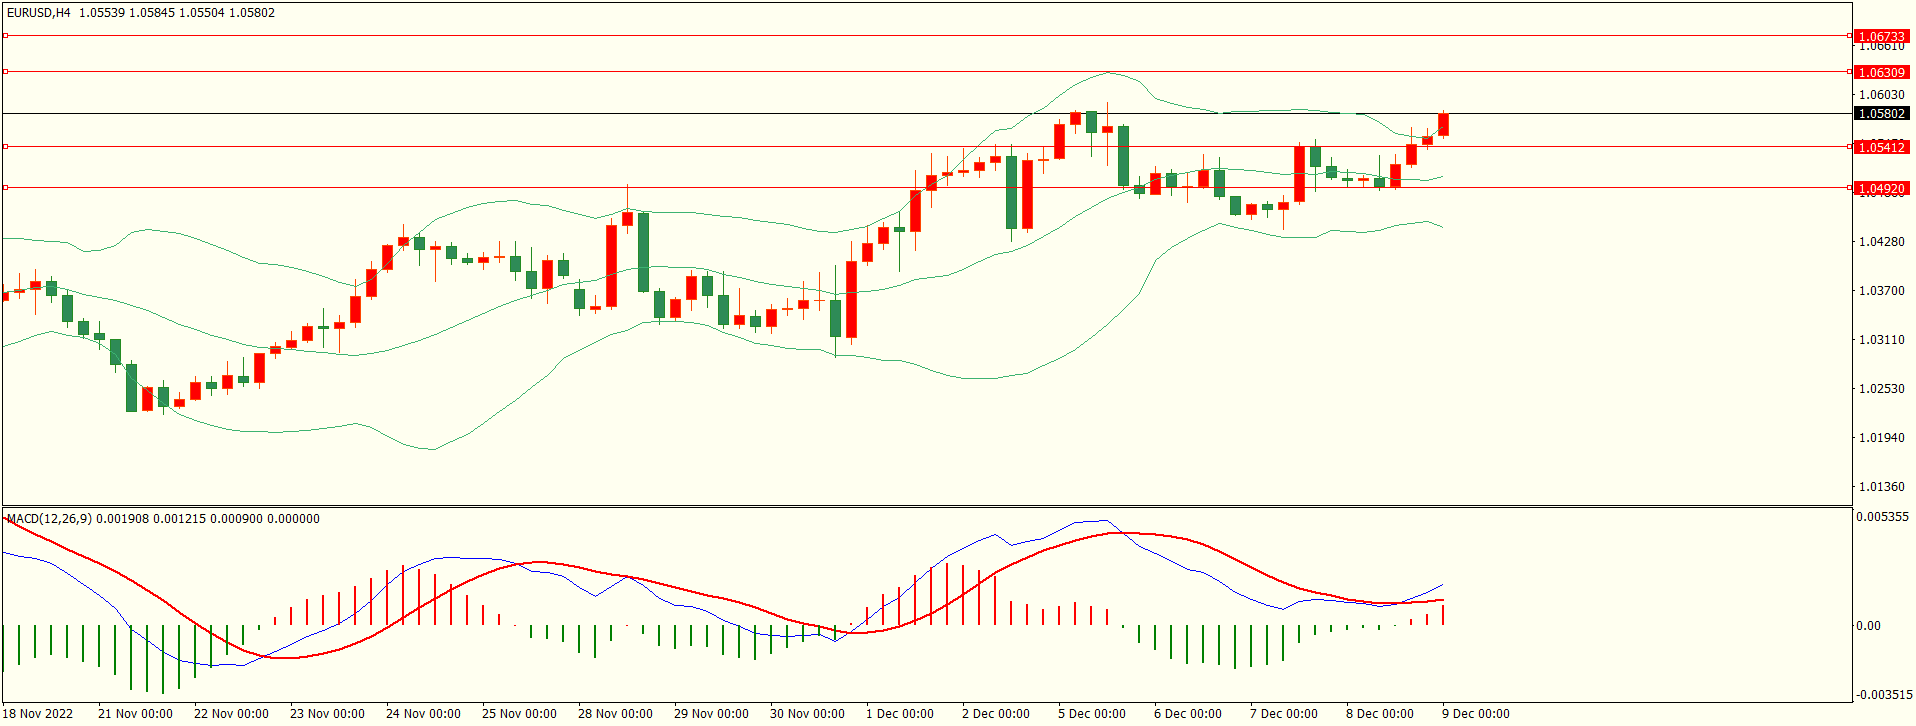This screenshot has width=1916, height=726.
Task: Click the 0.00 MACD zero level label
Action: coord(1868,625)
